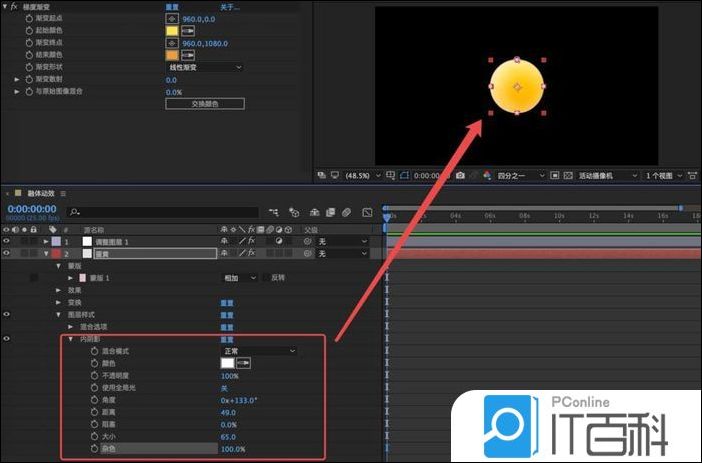Toggle the 反转 checkbox for 蒙版 1
Image resolution: width=702 pixels, height=463 pixels.
266,278
